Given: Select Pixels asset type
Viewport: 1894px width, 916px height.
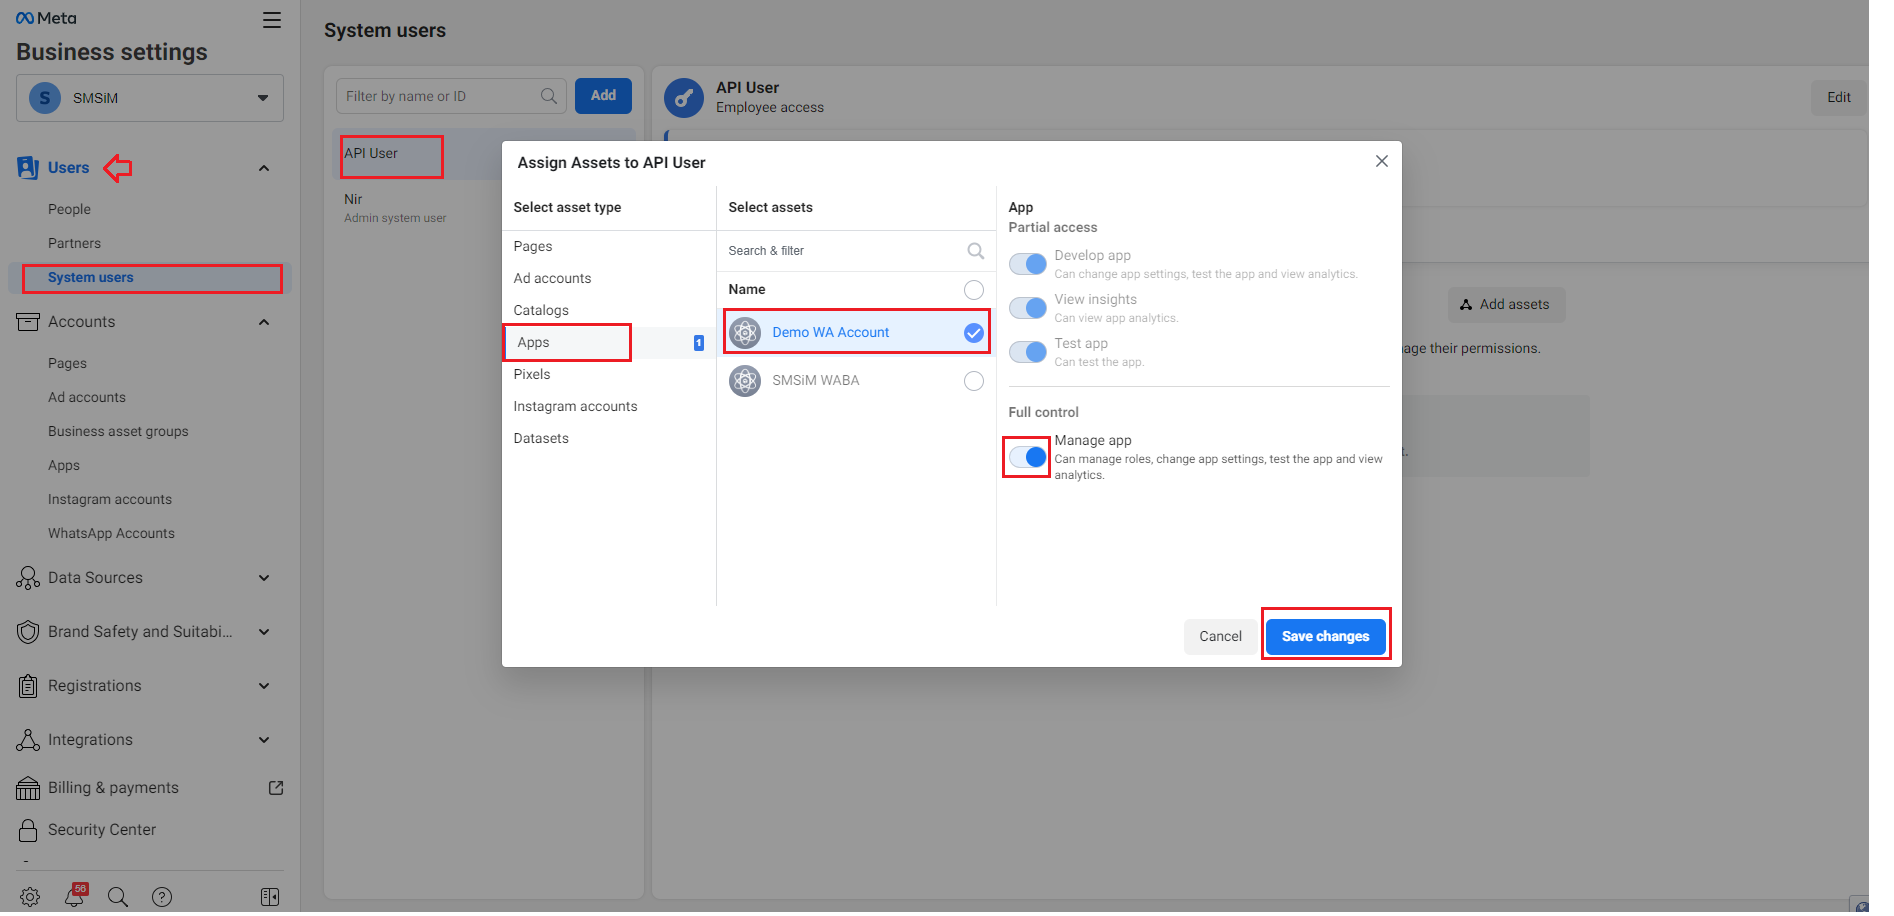Looking at the screenshot, I should coord(609,374).
